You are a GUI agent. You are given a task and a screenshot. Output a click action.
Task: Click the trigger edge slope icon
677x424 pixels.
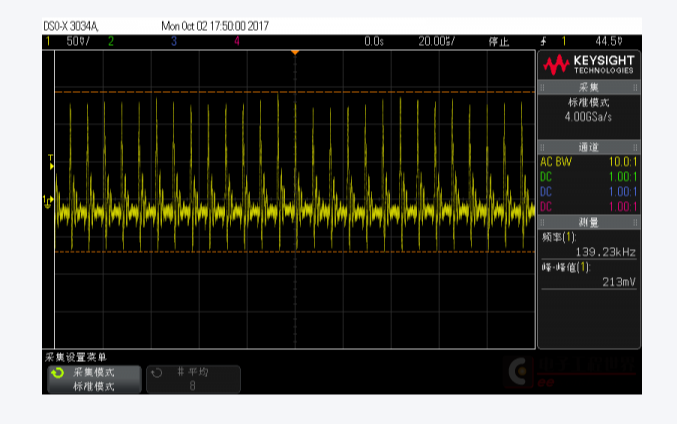(543, 41)
